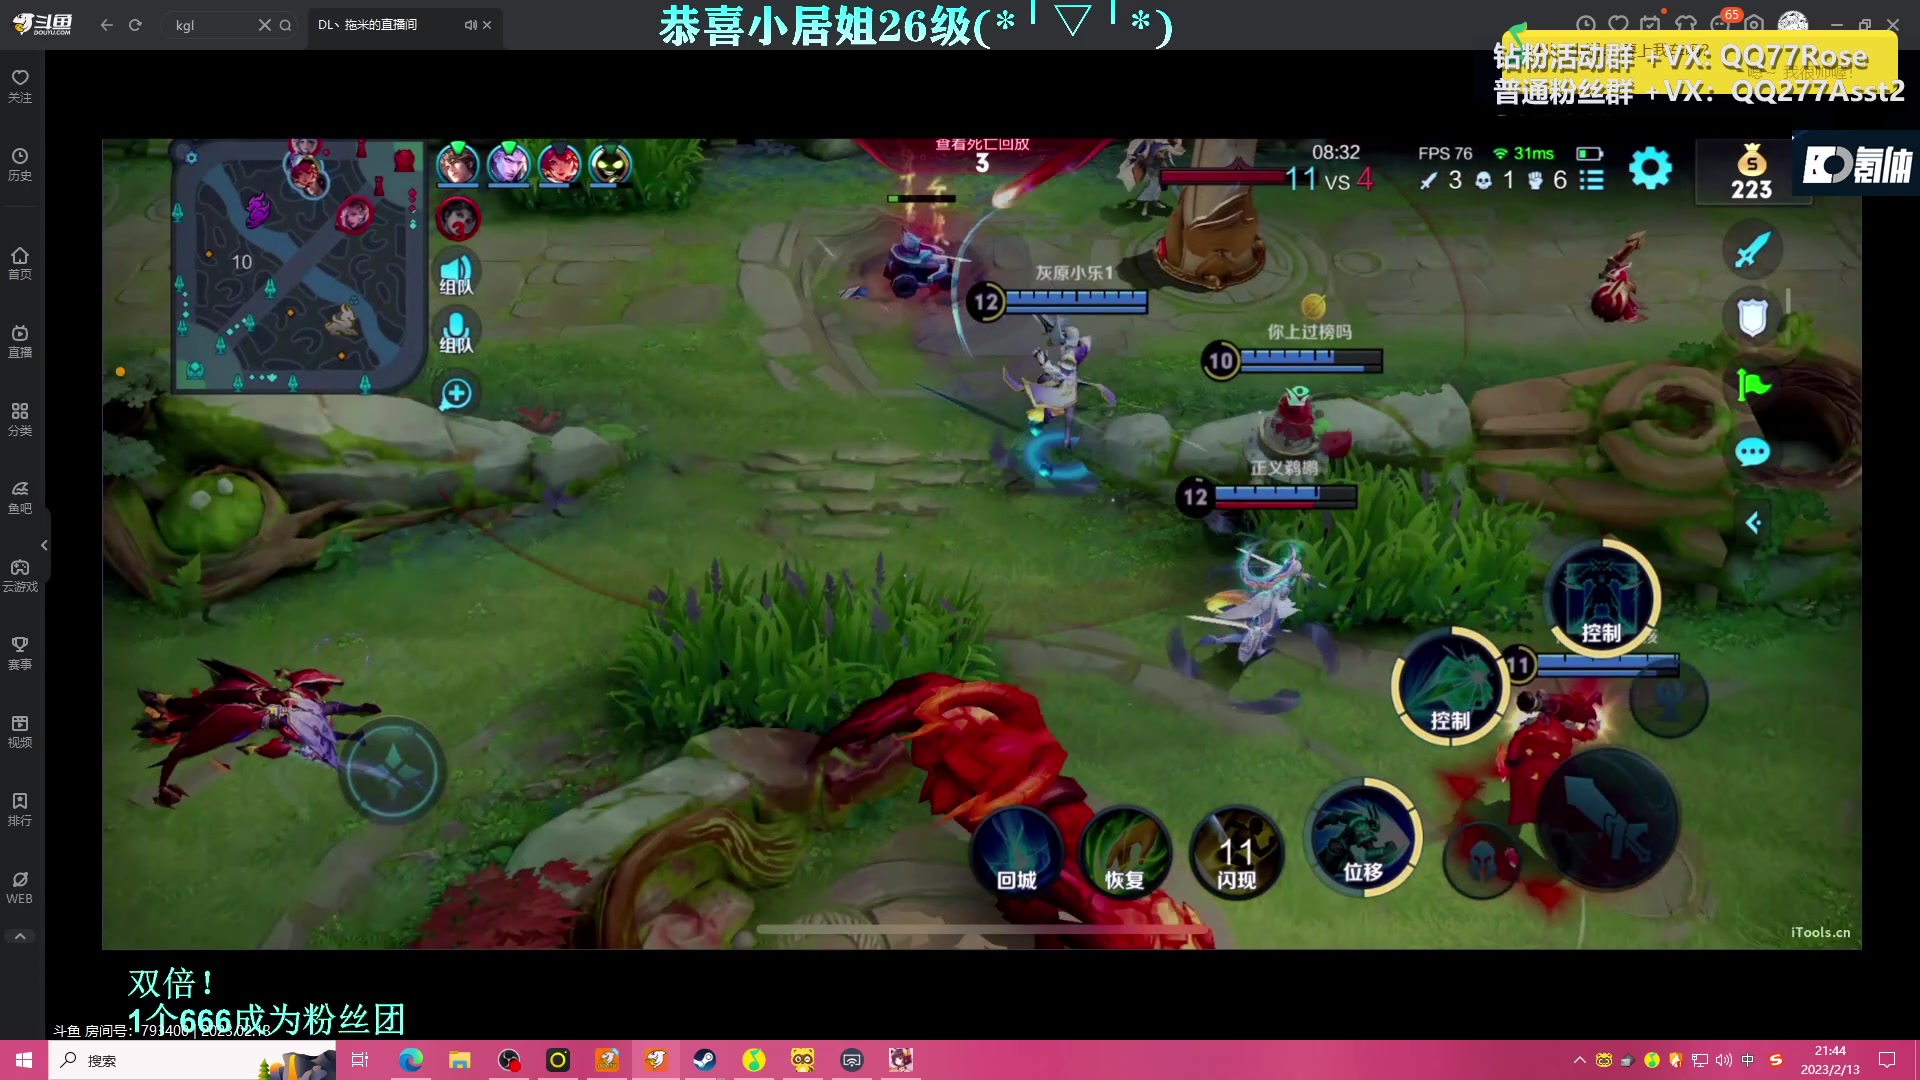1920x1080 pixels.
Task: Open the skin/theme shirt icon
Action: (x=1686, y=23)
